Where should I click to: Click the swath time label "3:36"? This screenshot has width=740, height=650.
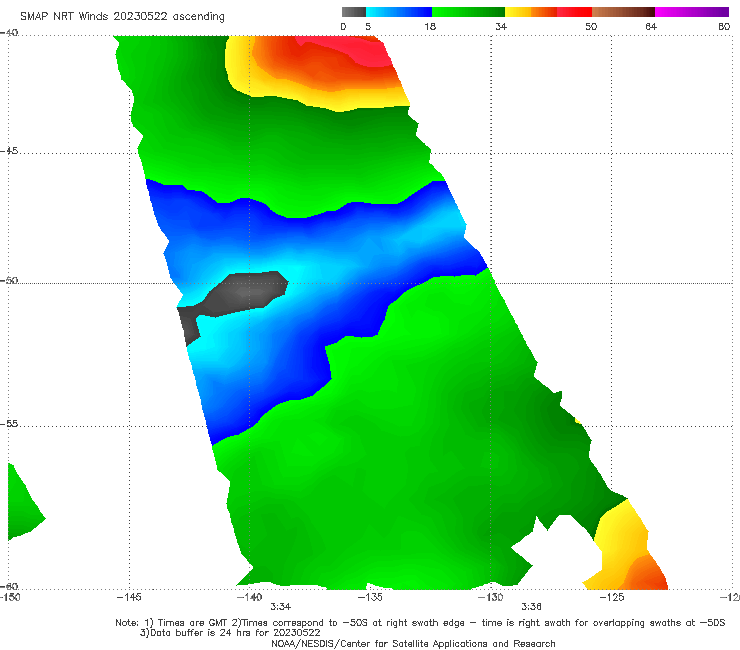tap(531, 607)
